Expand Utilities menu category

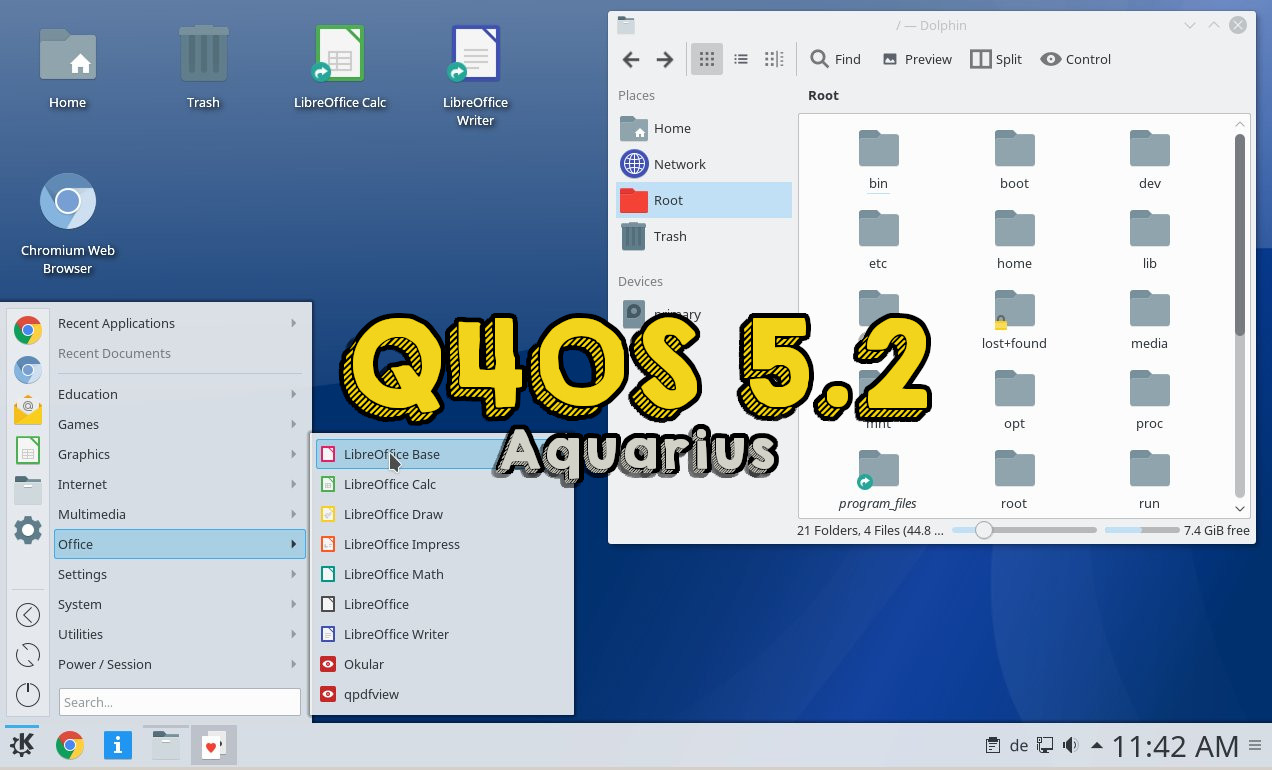(178, 634)
